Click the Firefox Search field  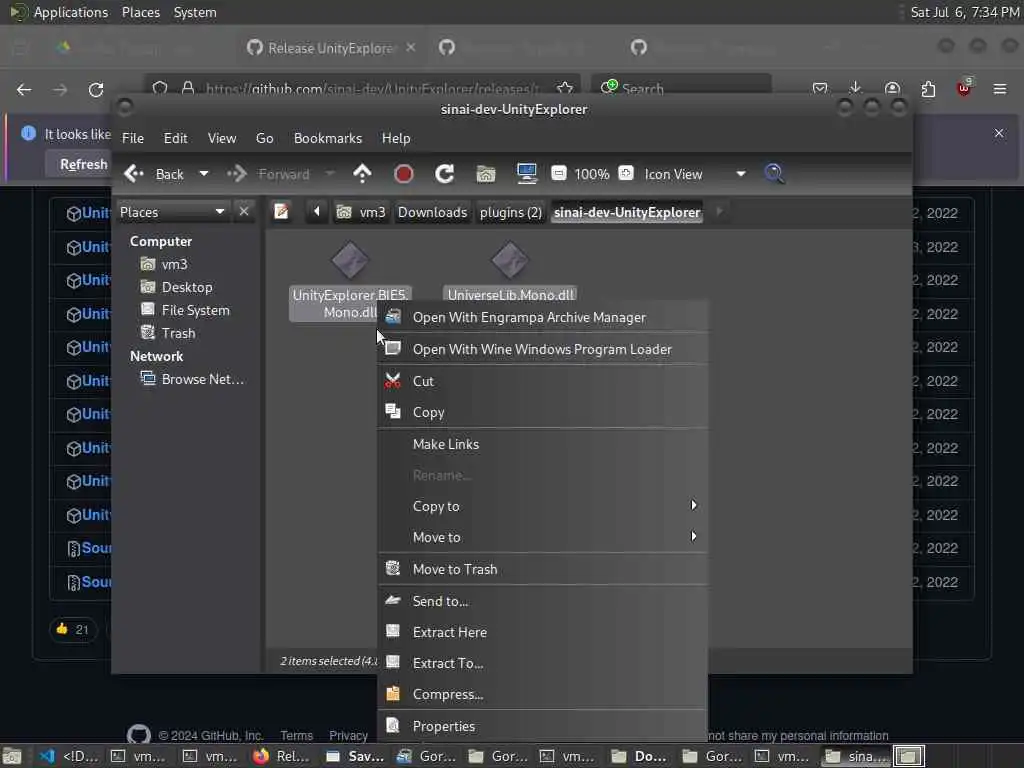click(x=682, y=88)
